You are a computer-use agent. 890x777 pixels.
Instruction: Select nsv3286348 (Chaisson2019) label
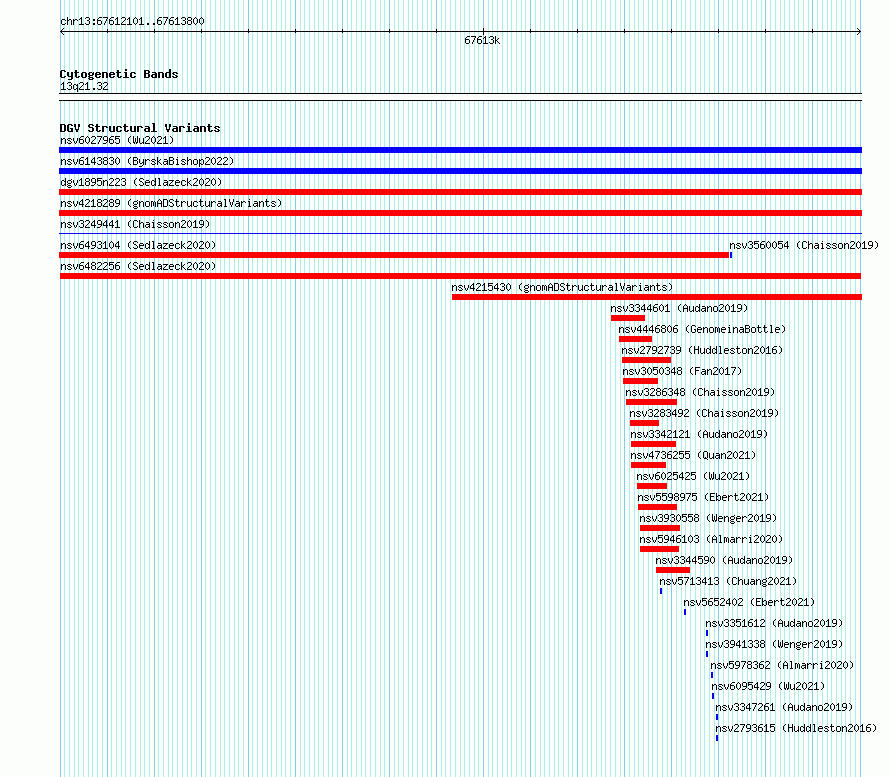[700, 392]
